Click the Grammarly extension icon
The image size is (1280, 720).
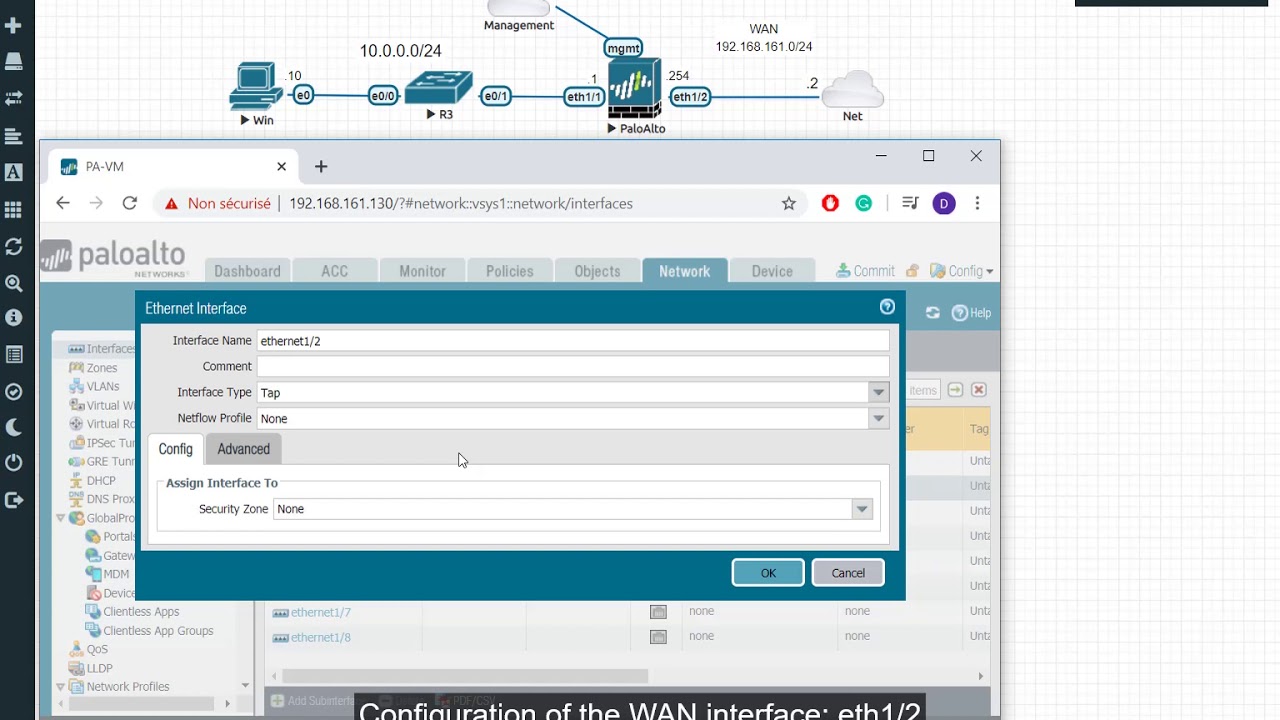[x=864, y=203]
